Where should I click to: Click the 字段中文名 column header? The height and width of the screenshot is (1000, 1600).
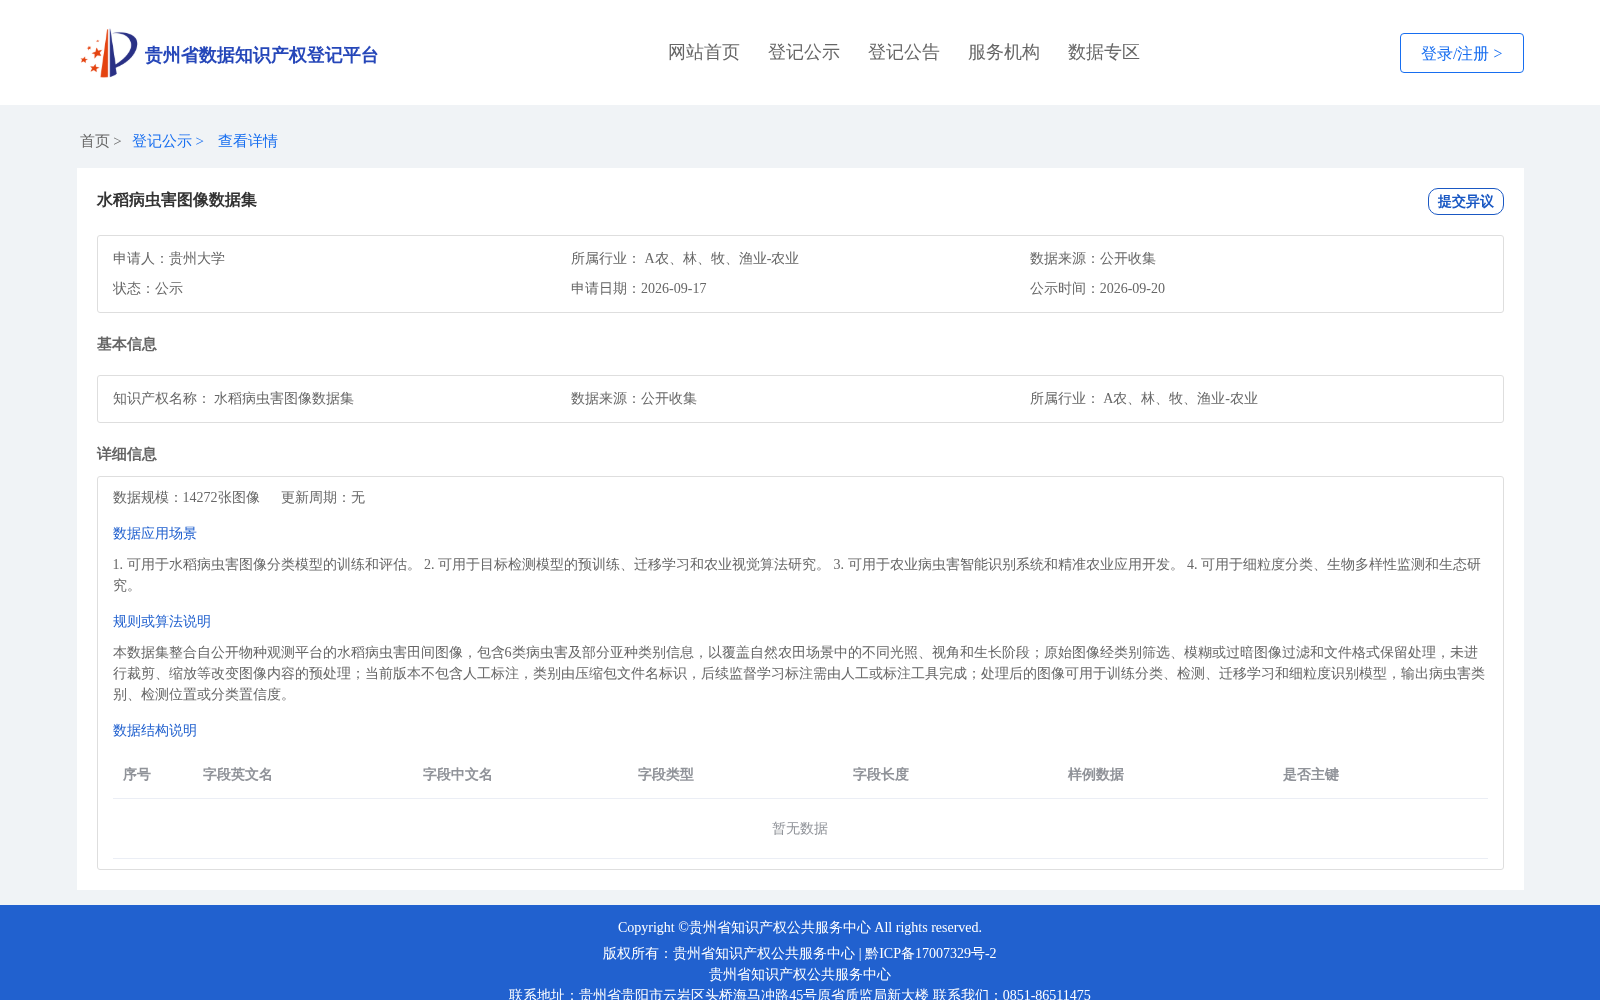click(458, 775)
